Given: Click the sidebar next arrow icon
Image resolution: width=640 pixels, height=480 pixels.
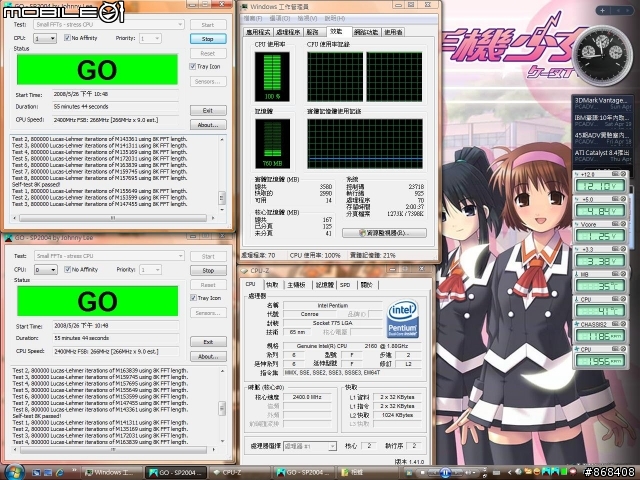Looking at the screenshot, I should (x=629, y=11).
